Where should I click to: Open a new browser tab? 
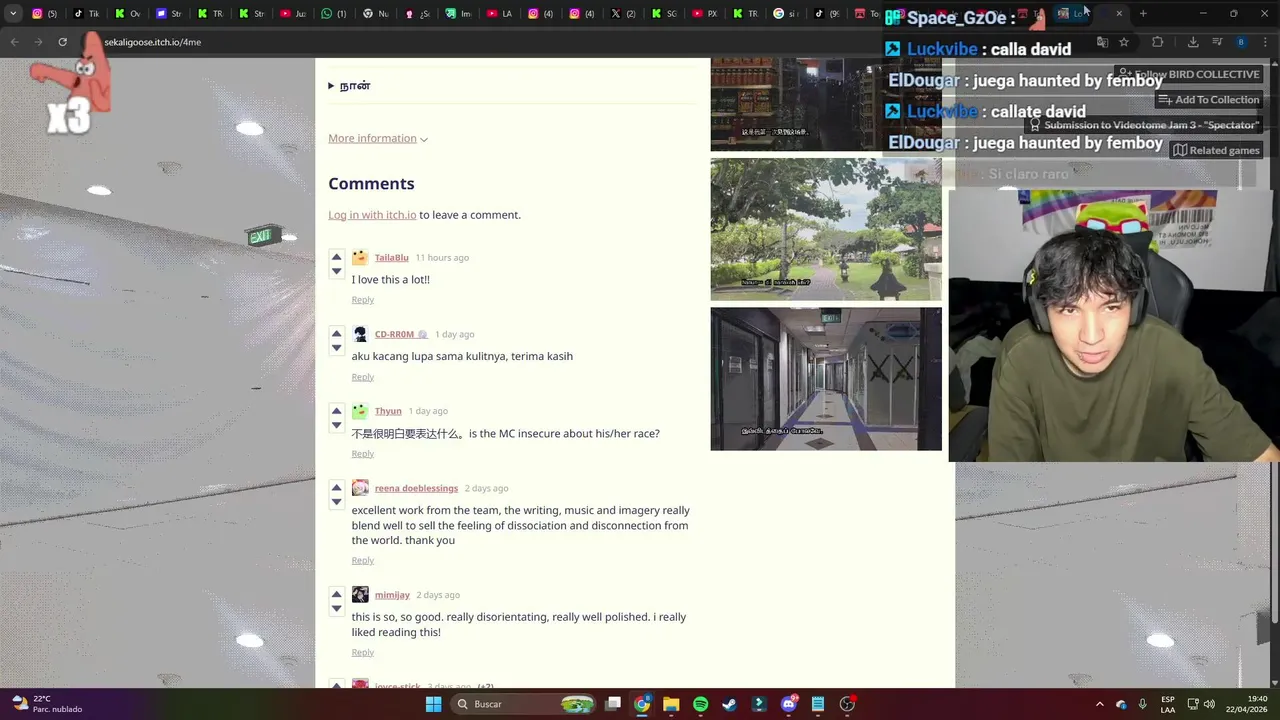1143,14
